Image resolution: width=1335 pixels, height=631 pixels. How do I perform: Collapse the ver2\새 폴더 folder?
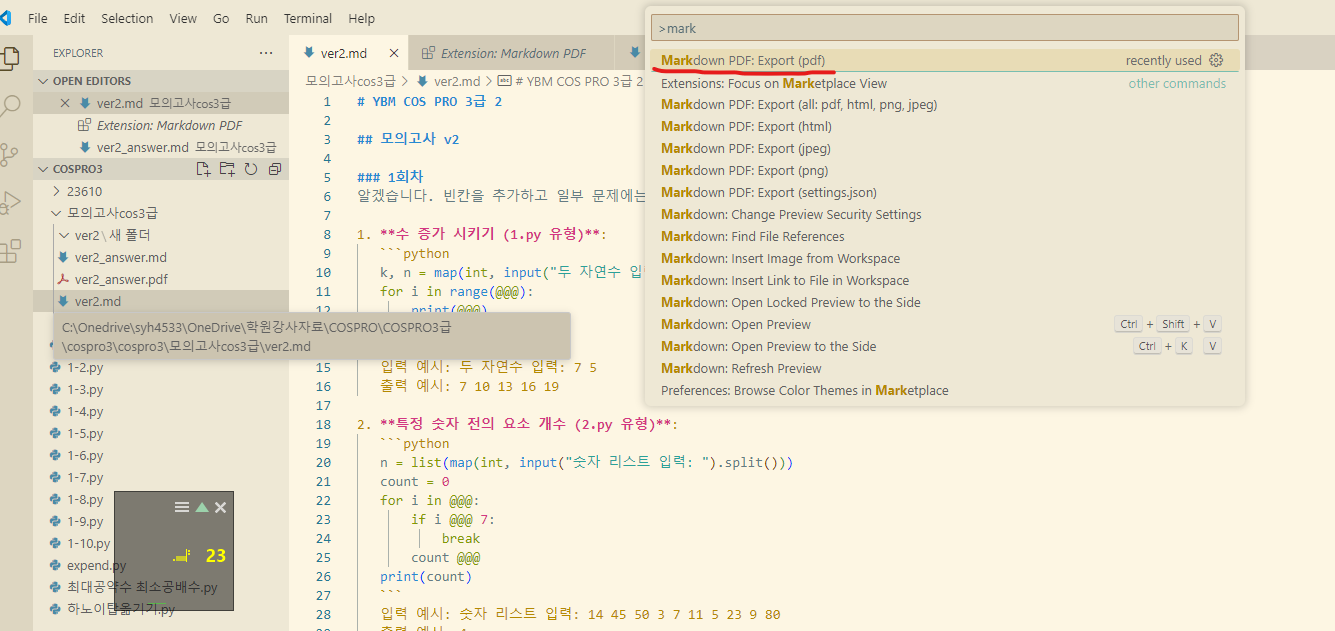[111, 235]
